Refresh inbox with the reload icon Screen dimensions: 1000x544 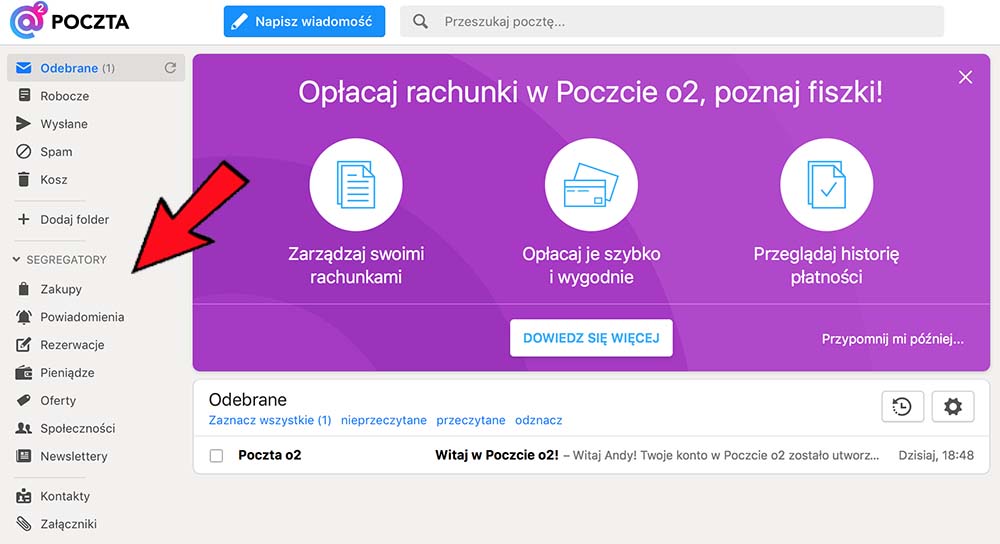point(170,68)
